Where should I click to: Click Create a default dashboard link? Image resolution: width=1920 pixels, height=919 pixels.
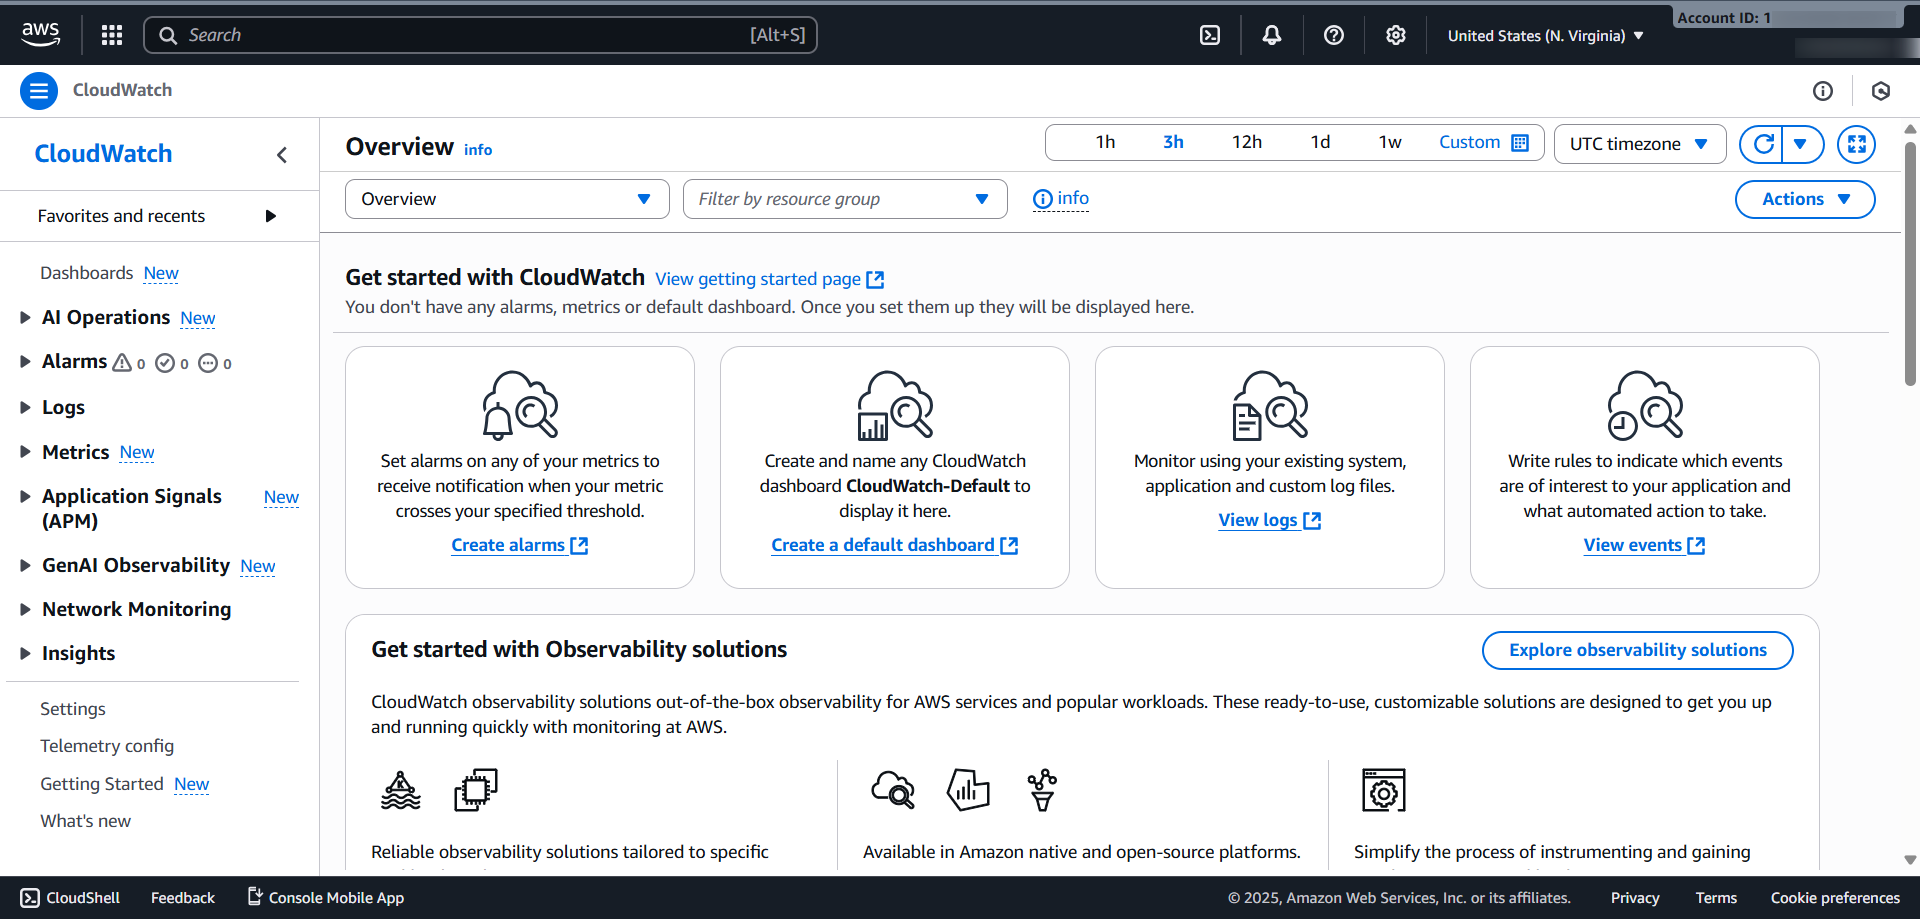point(894,545)
